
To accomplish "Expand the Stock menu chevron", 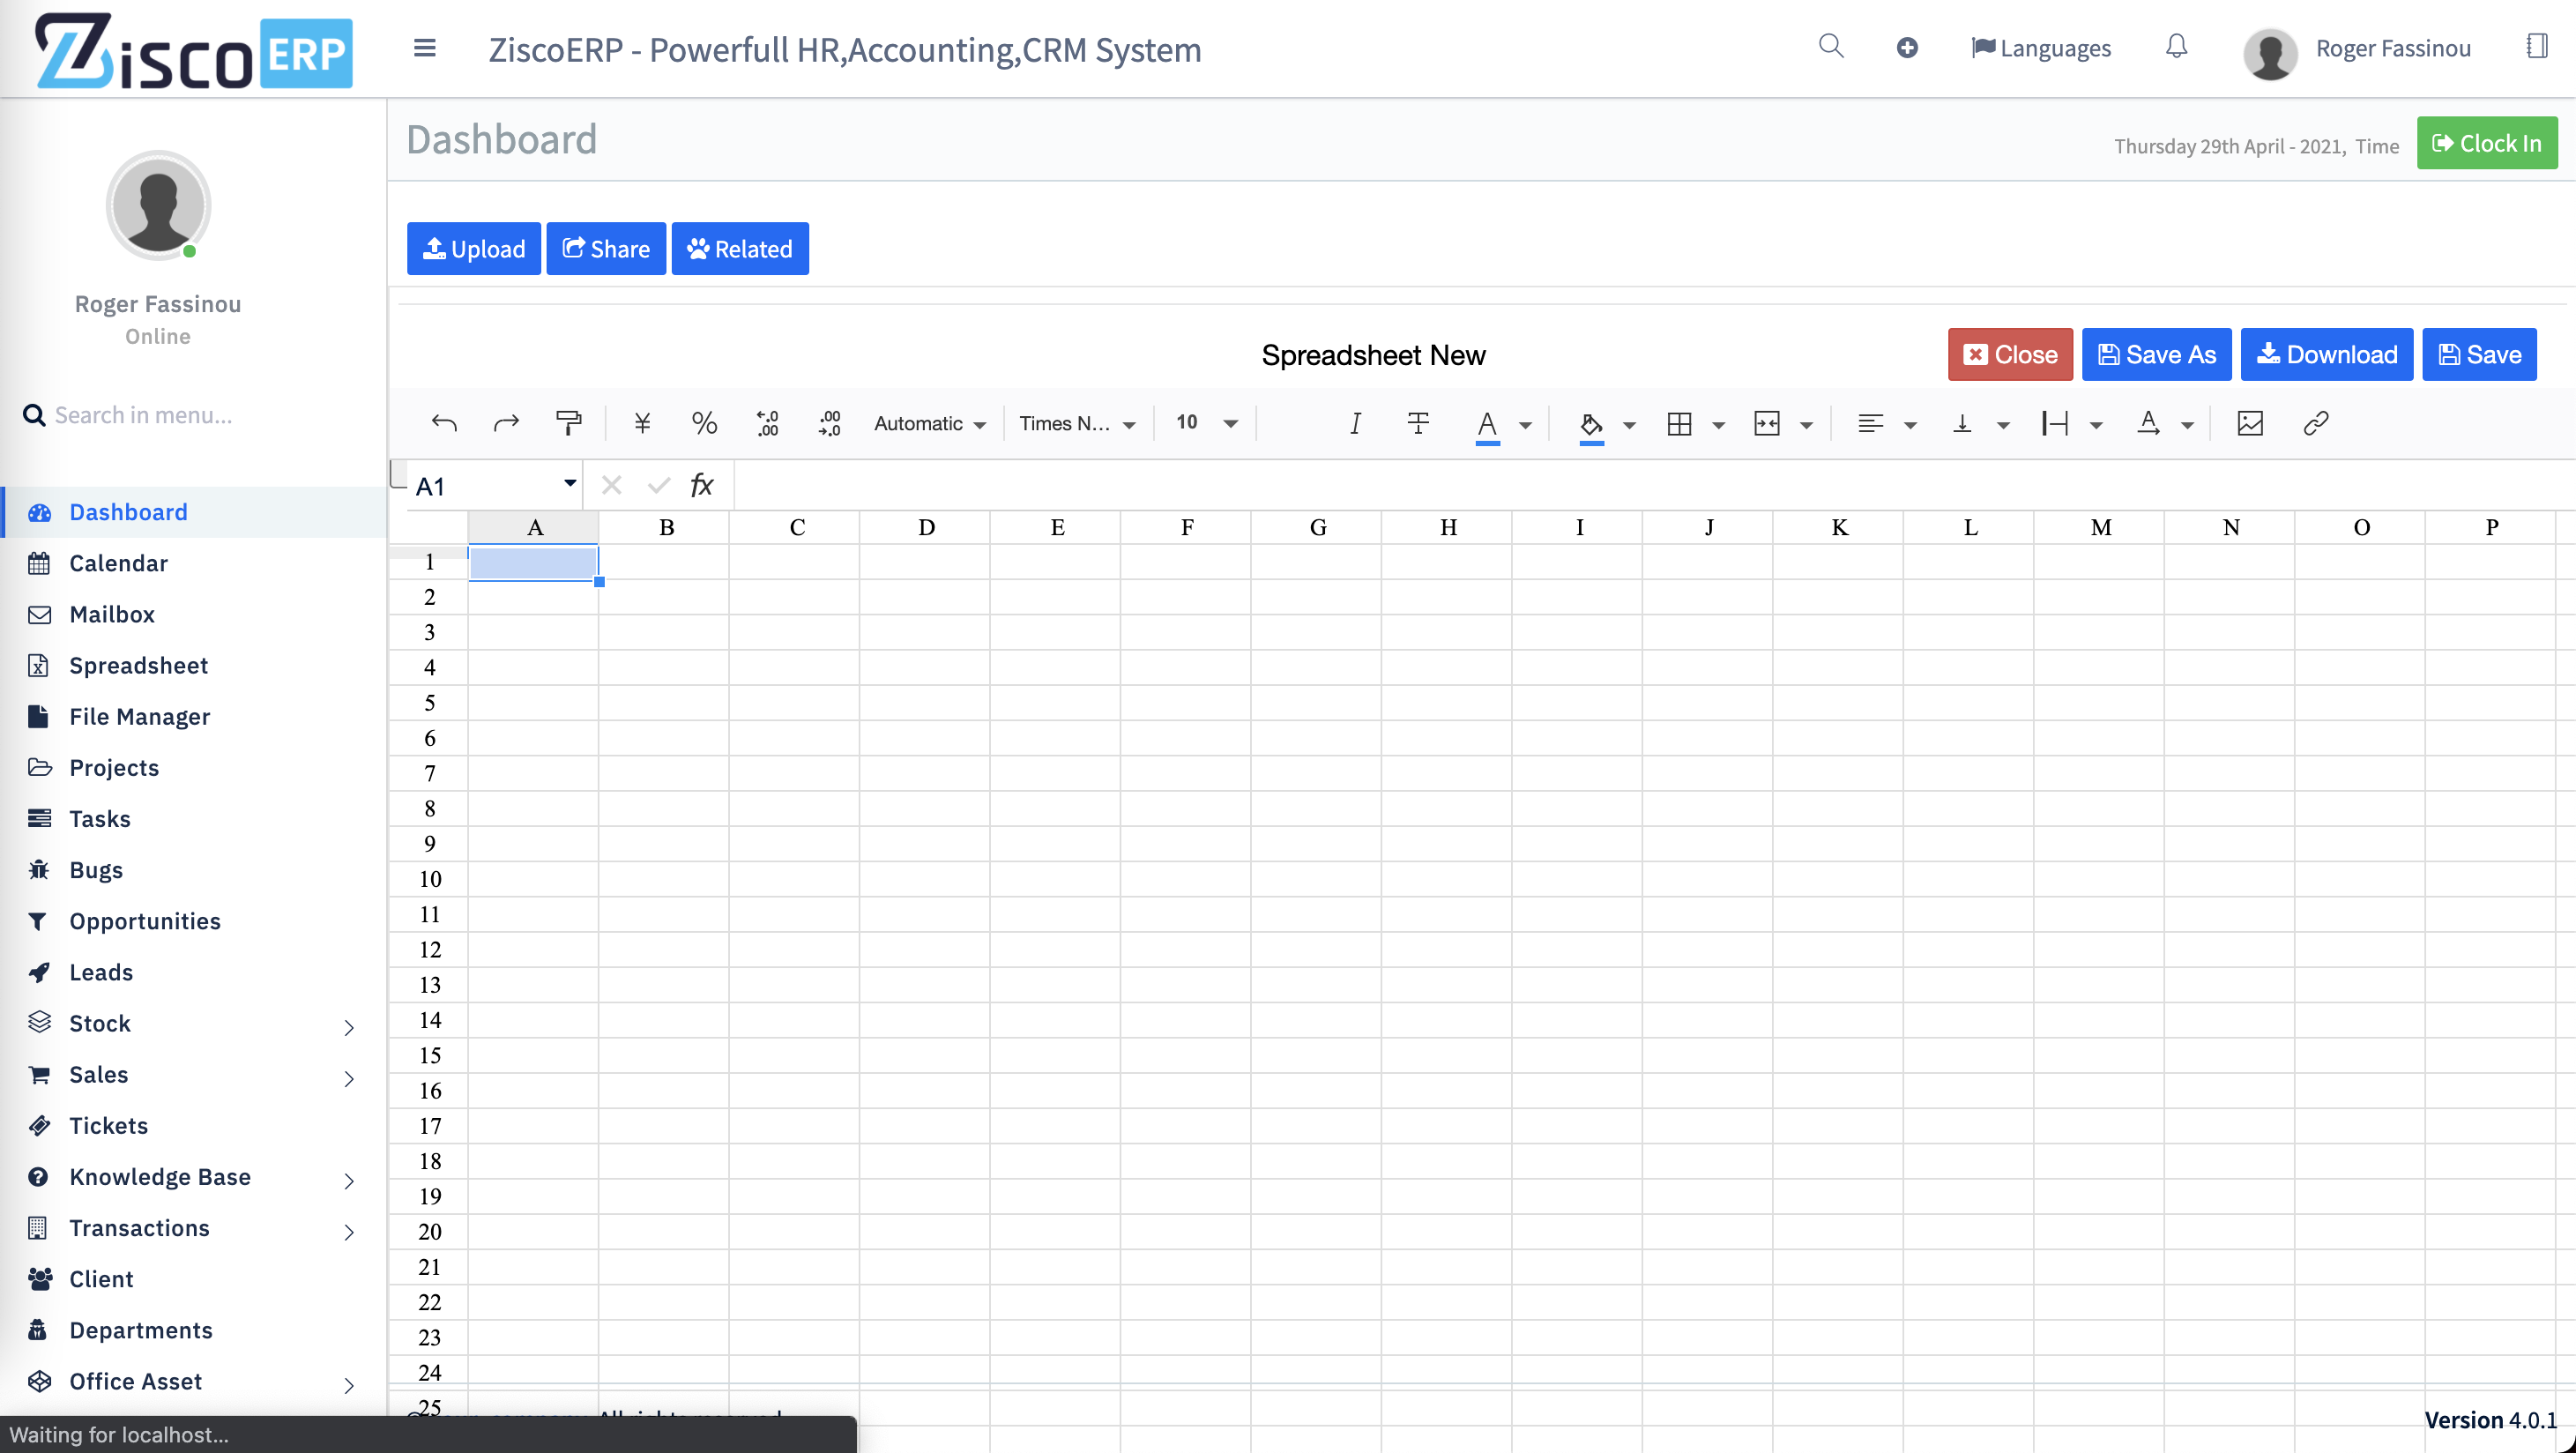I will 348,1026.
